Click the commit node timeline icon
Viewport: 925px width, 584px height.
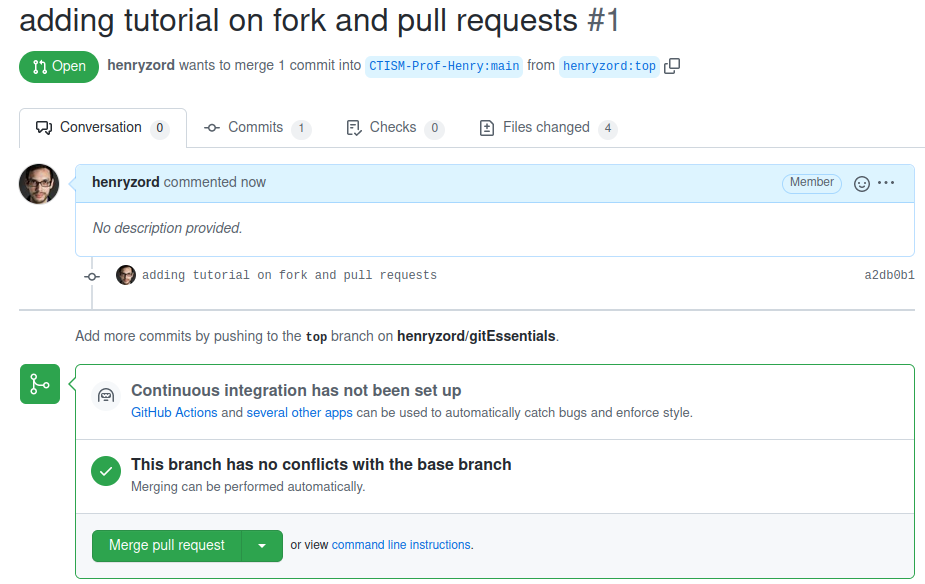coord(92,276)
